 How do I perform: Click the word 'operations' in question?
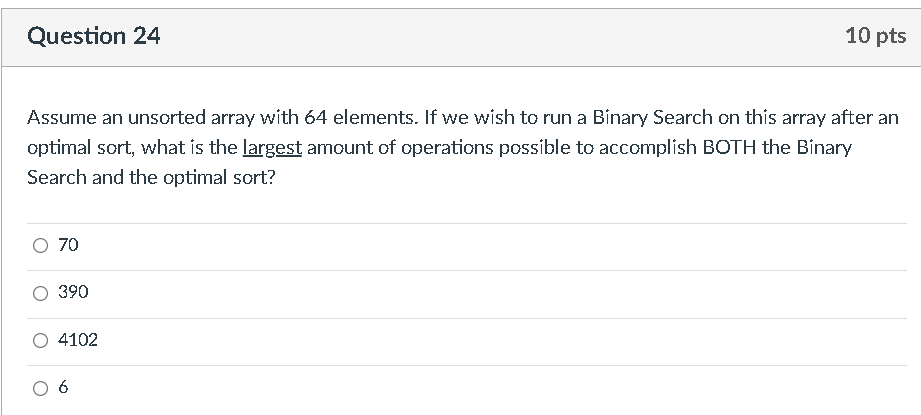(x=447, y=148)
